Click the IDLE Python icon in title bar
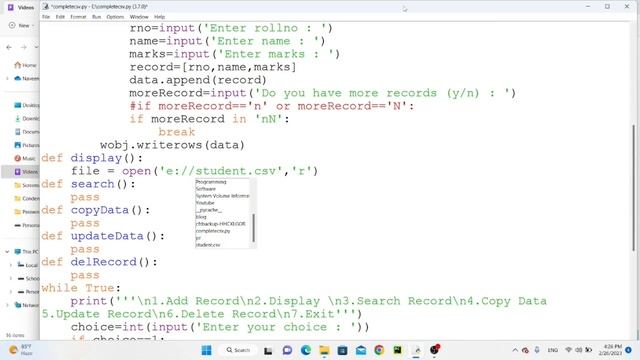Screen dimensions: 640x360 [x=46, y=7]
